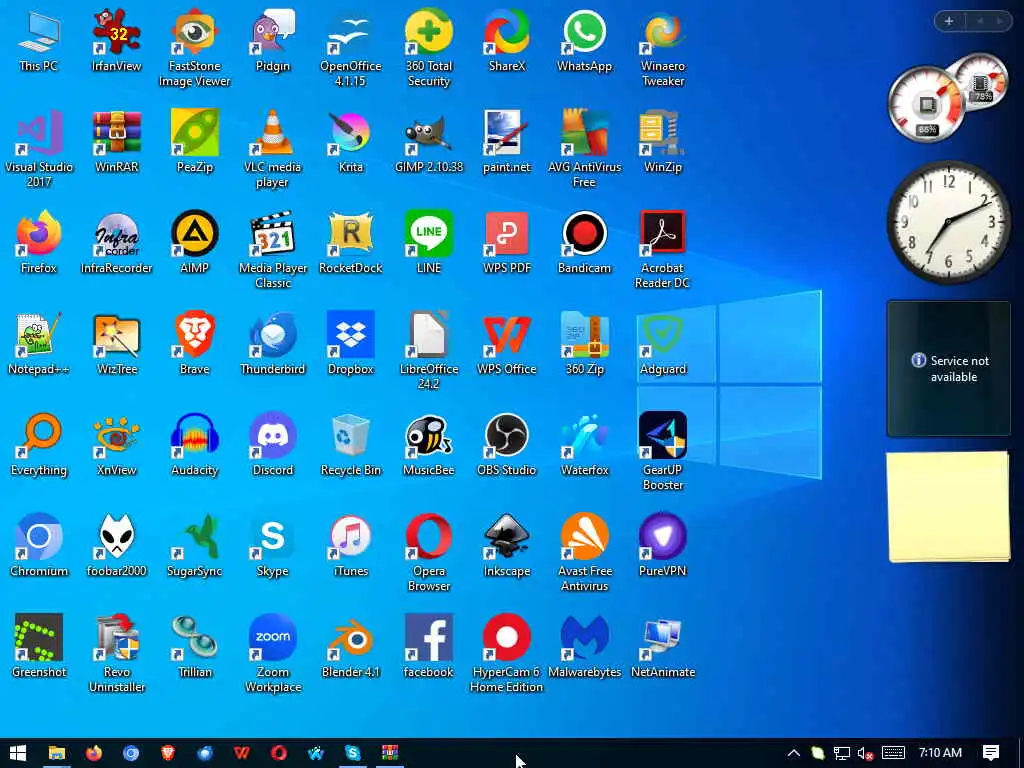Click the muted volume tray icon

[865, 753]
